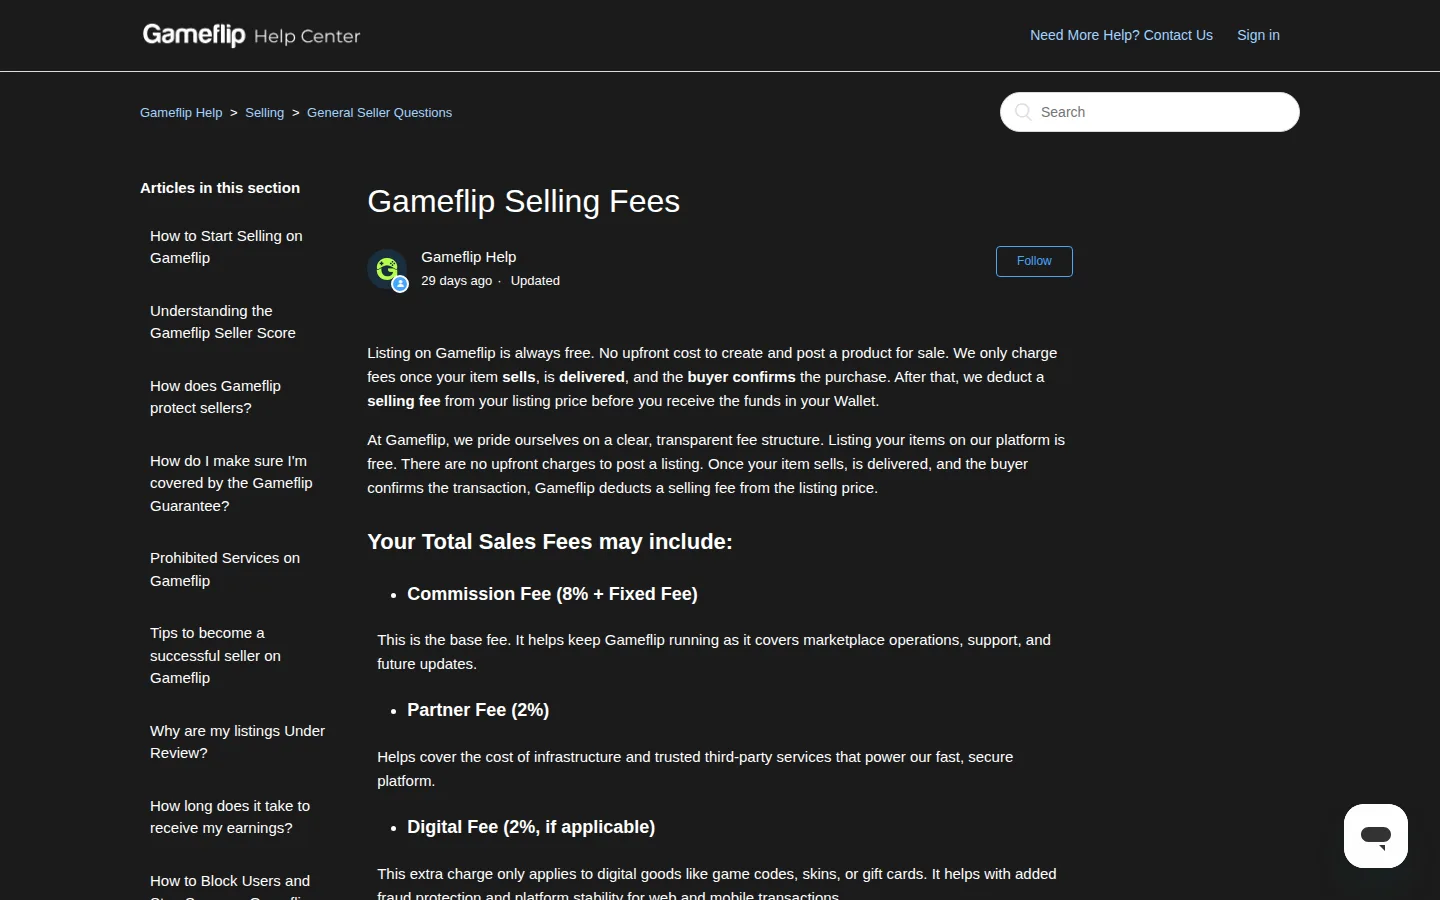Viewport: 1440px width, 900px height.
Task: Follow this article with the Follow button
Action: (x=1034, y=261)
